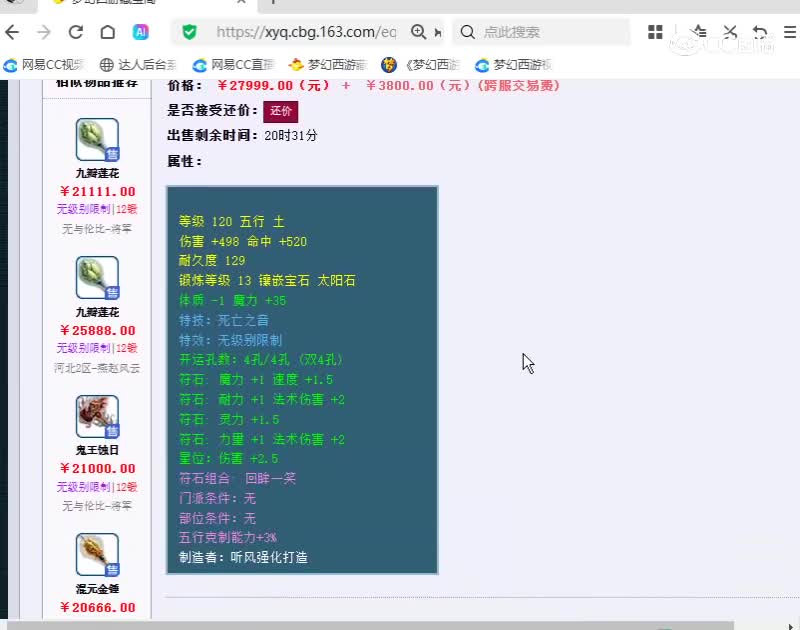The width and height of the screenshot is (800, 630).
Task: Click price ¥20666.00 in recommendations
Action: [97, 607]
